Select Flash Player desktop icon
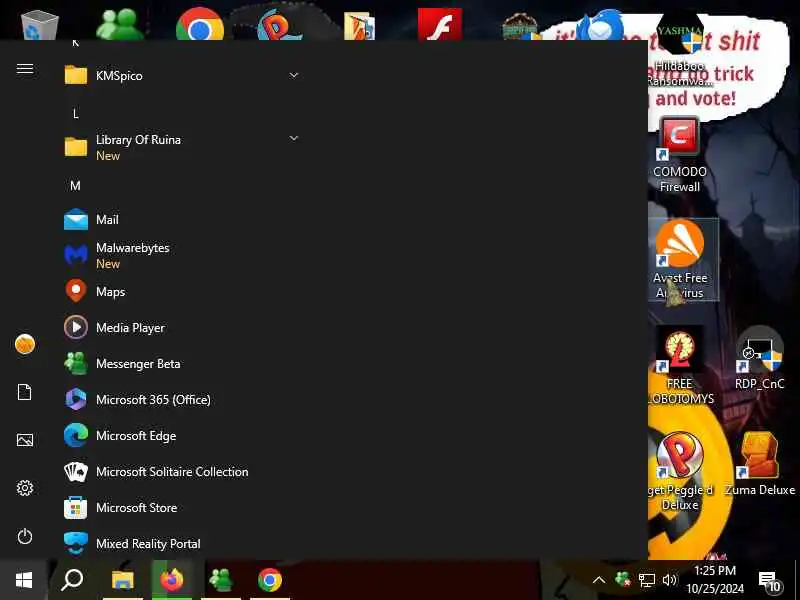This screenshot has width=800, height=600. (x=440, y=24)
